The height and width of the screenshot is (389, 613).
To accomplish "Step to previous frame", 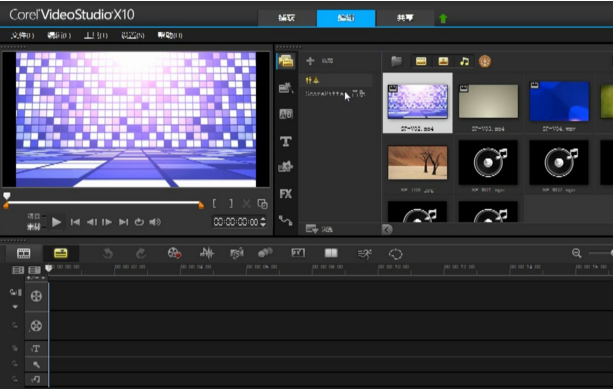I will pos(91,222).
